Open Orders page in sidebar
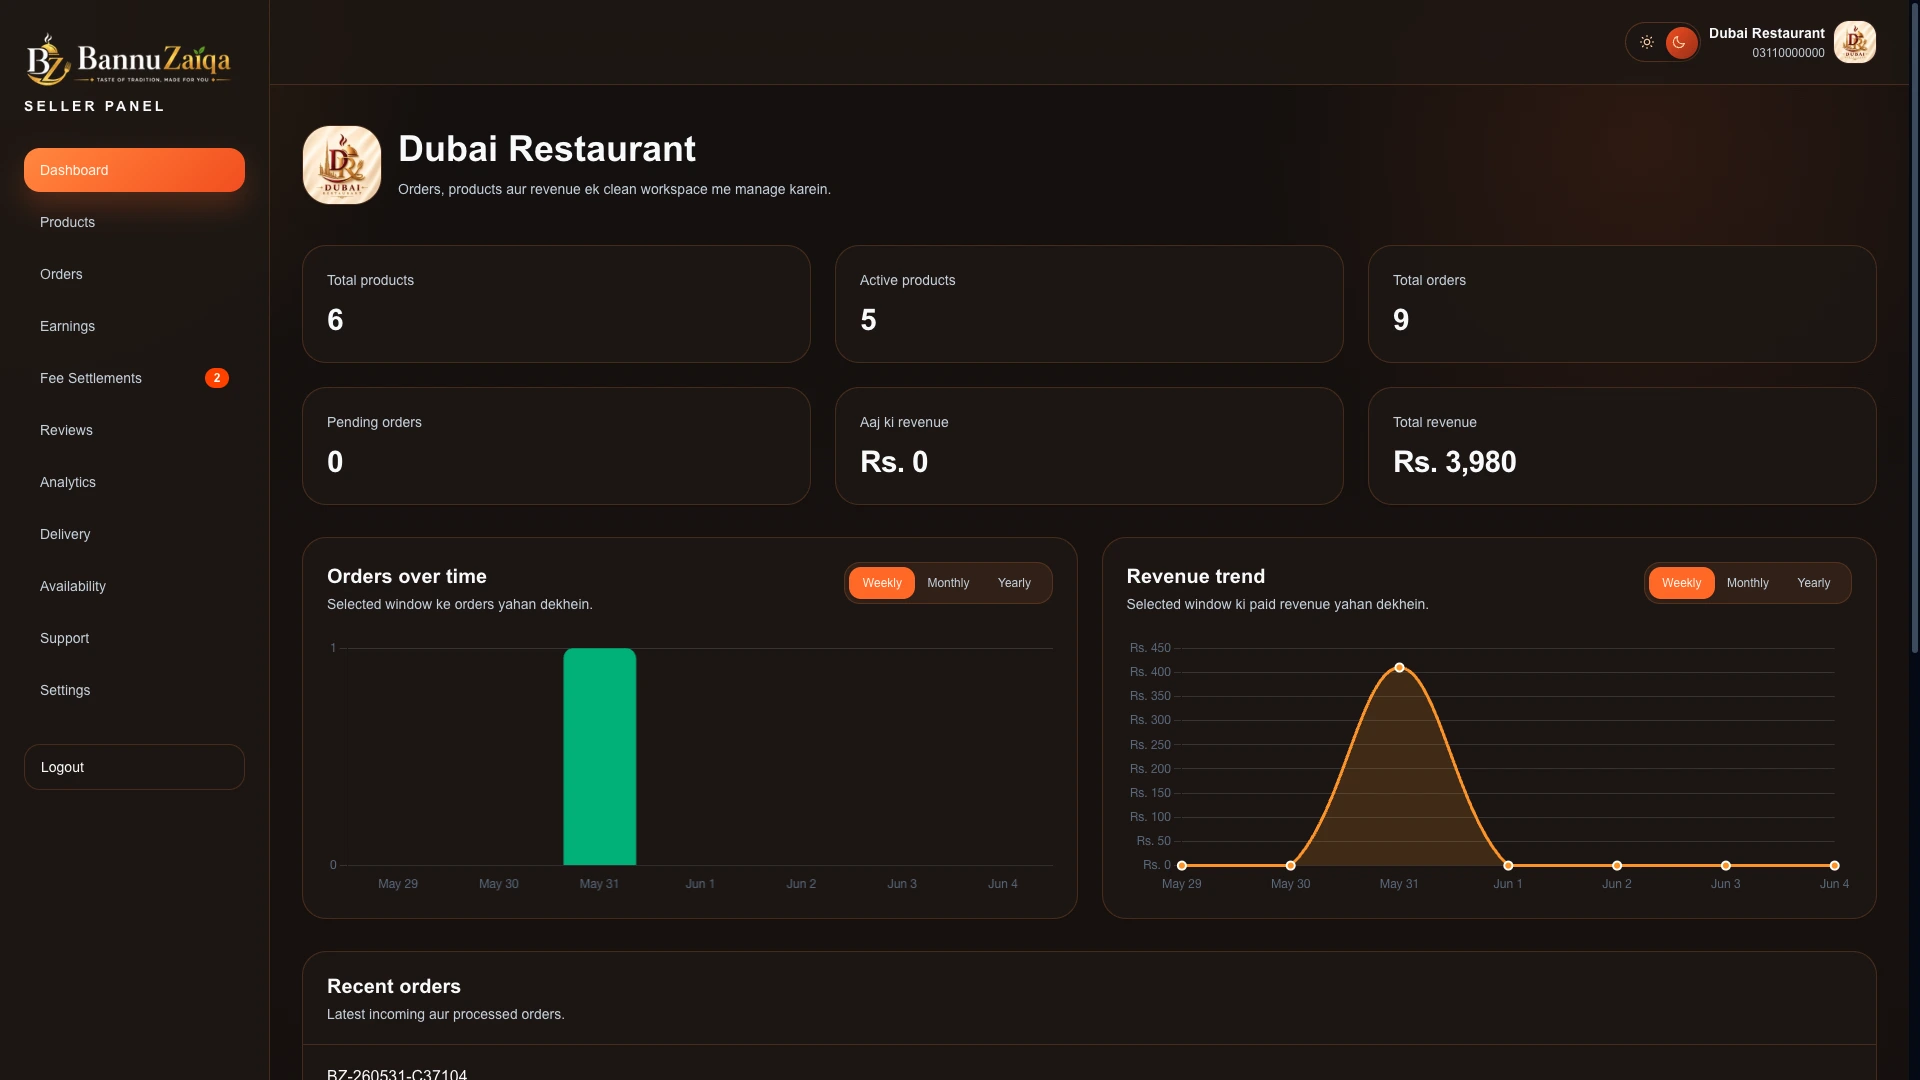The image size is (1920, 1080). [x=134, y=274]
